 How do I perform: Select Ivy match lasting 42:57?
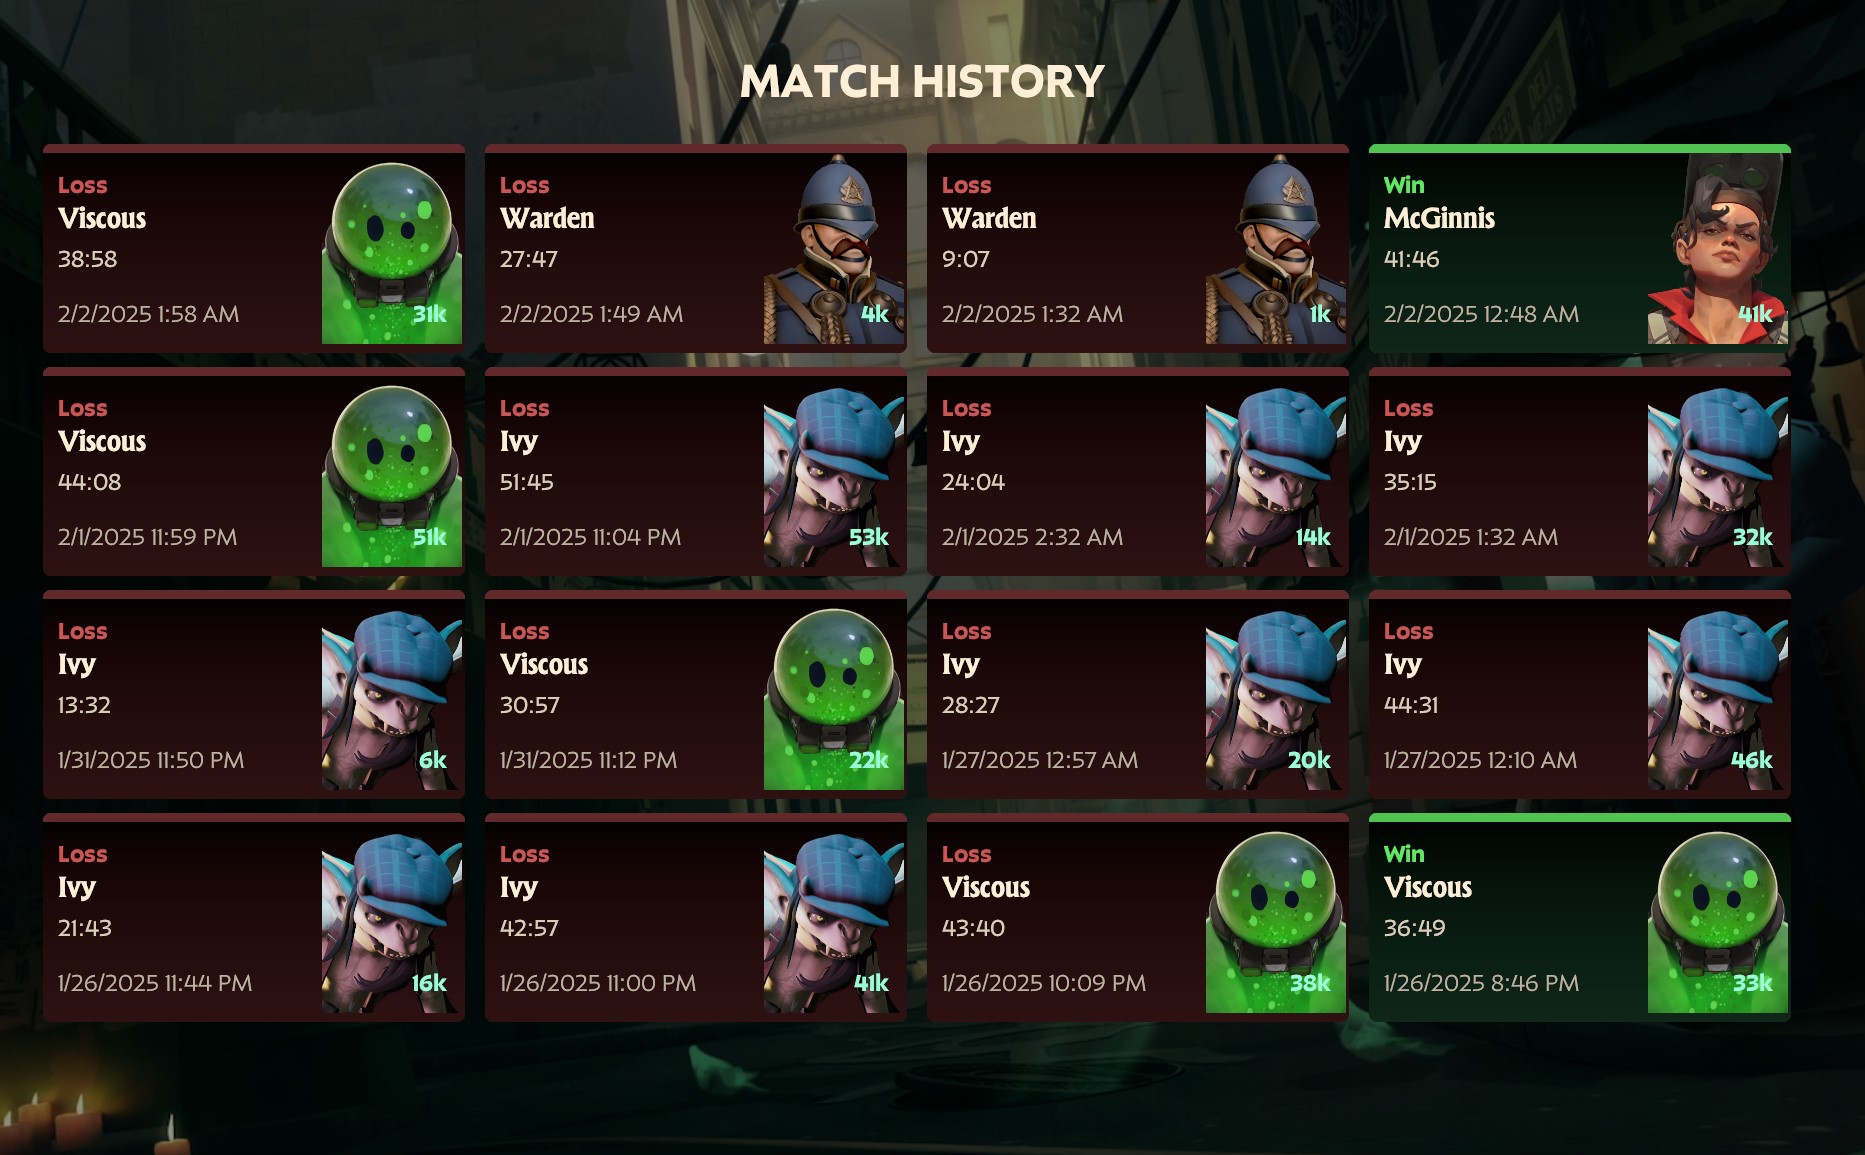click(696, 918)
